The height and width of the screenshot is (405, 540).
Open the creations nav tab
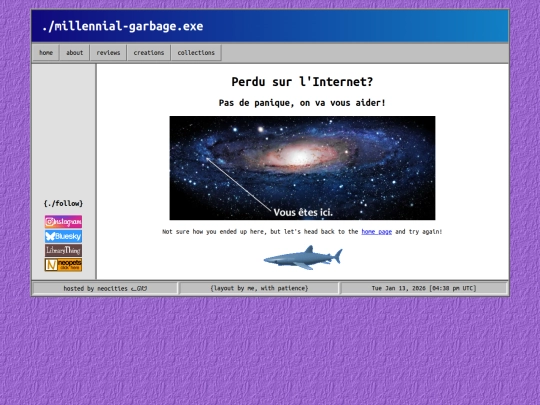pyautogui.click(x=149, y=53)
